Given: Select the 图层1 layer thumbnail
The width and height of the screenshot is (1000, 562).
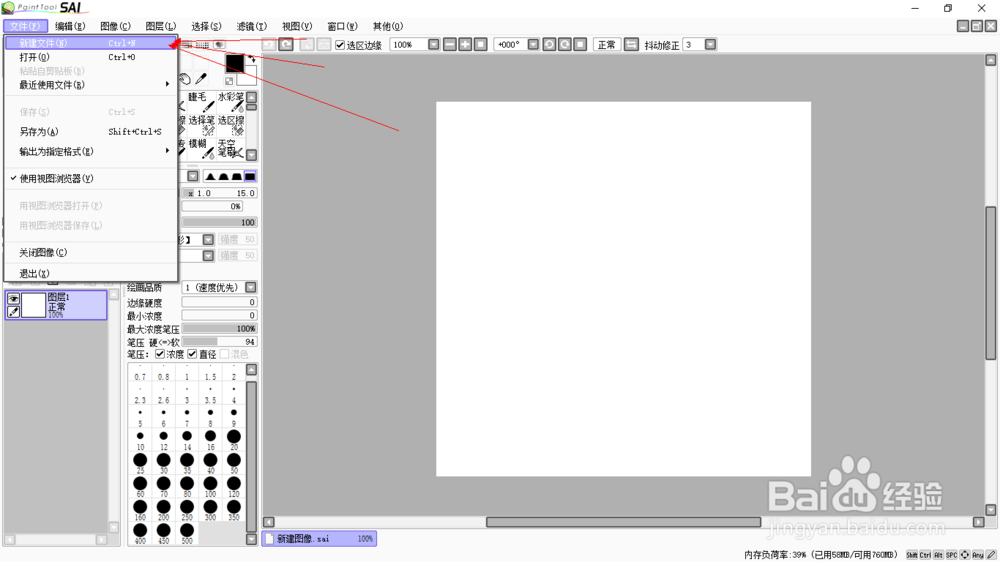Looking at the screenshot, I should [34, 306].
